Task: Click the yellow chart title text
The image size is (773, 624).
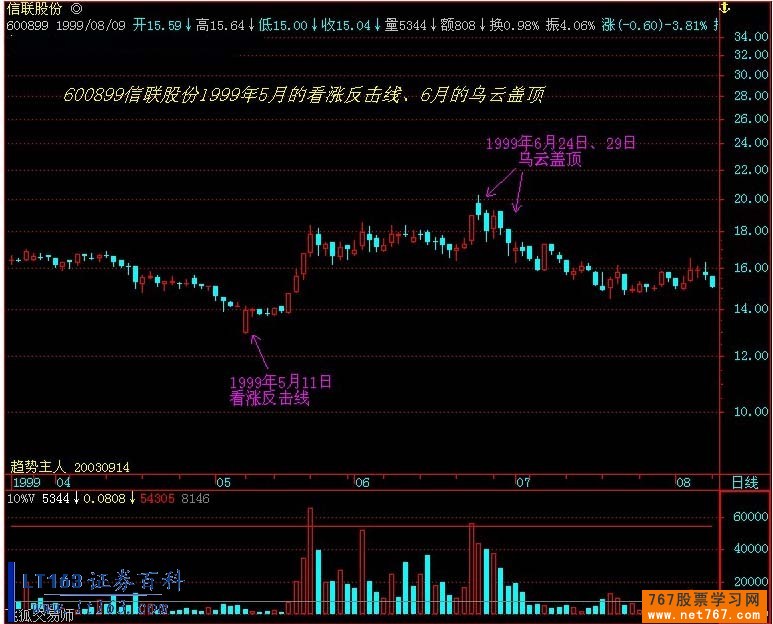Action: [x=303, y=95]
